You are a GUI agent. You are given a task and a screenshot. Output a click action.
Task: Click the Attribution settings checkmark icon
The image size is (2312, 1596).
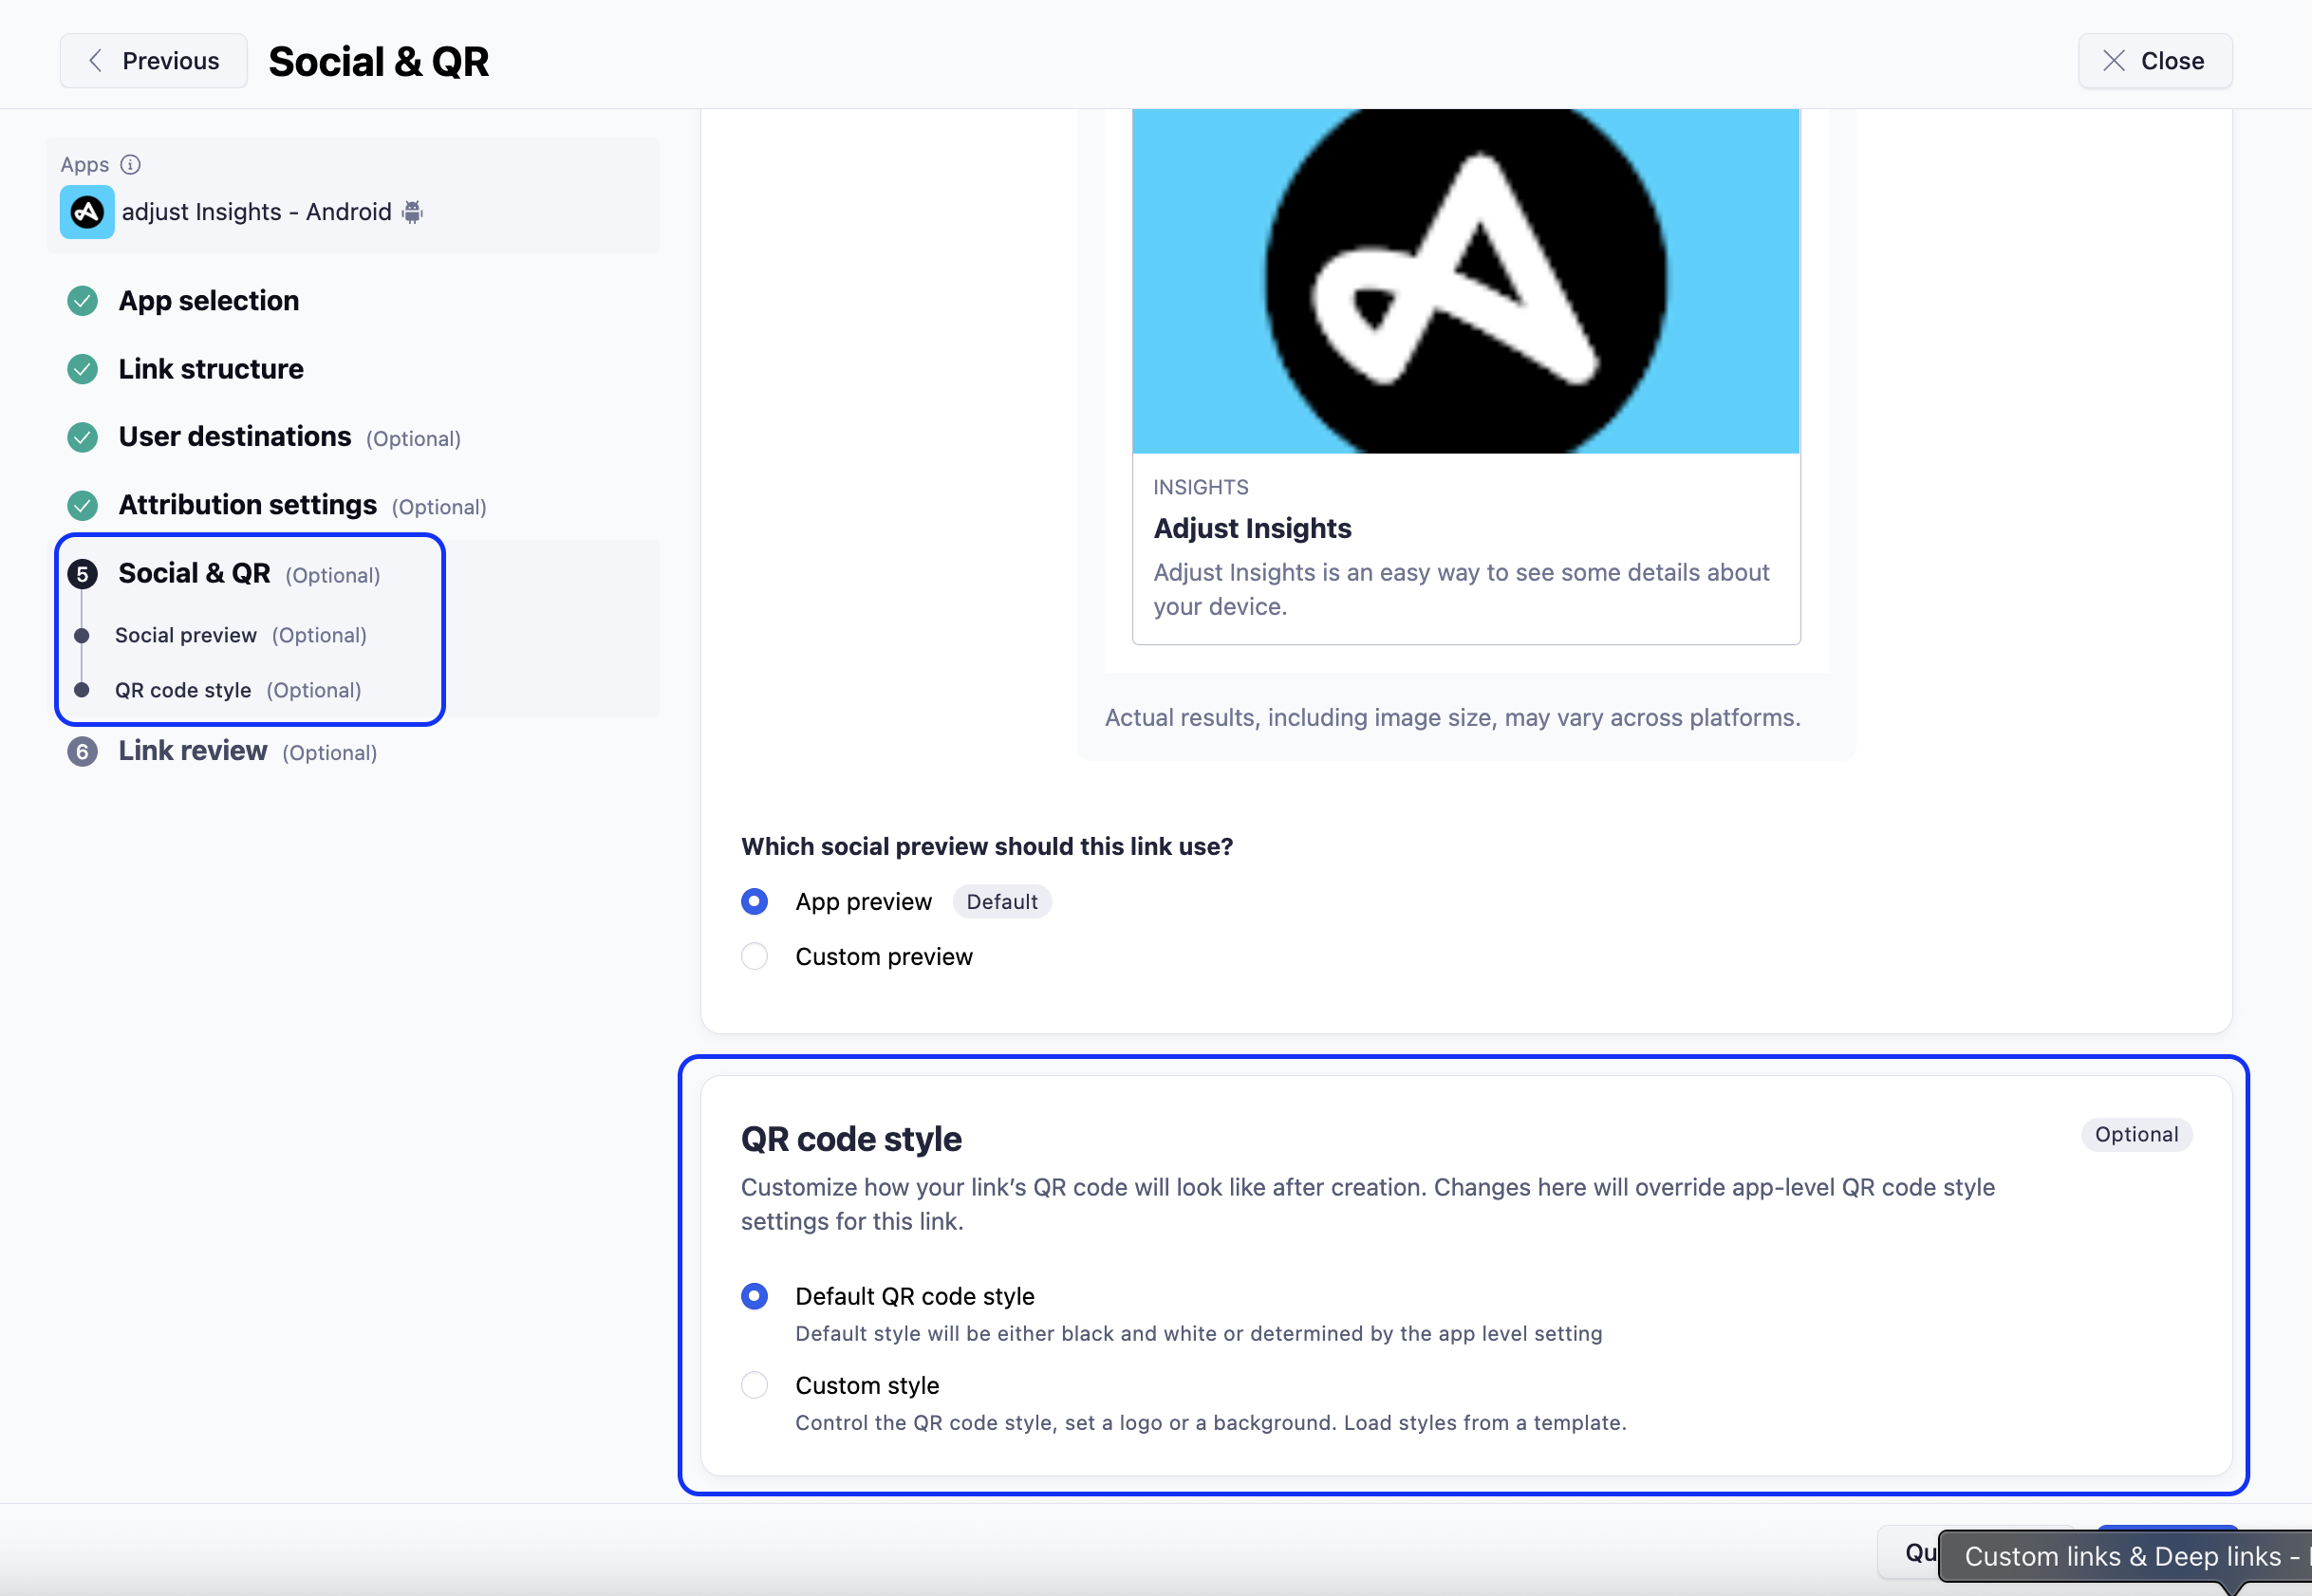[82, 505]
